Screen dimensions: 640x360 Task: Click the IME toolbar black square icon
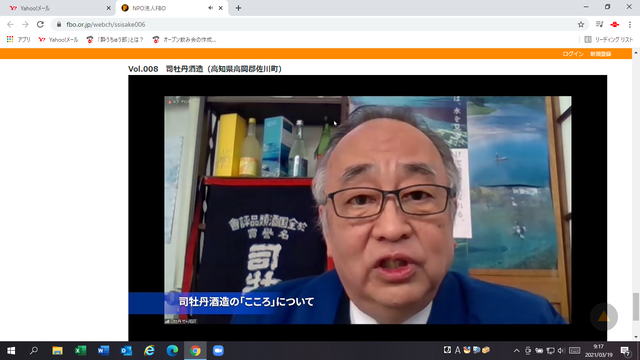(447, 350)
